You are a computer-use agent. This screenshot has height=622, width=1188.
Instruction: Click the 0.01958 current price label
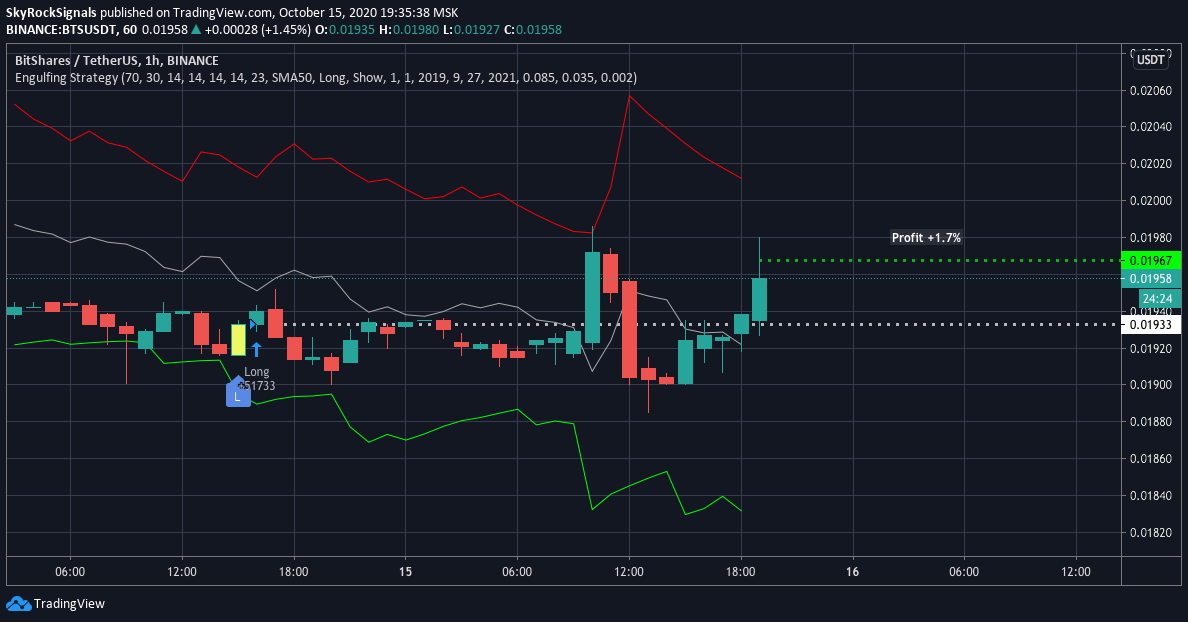click(x=1151, y=278)
